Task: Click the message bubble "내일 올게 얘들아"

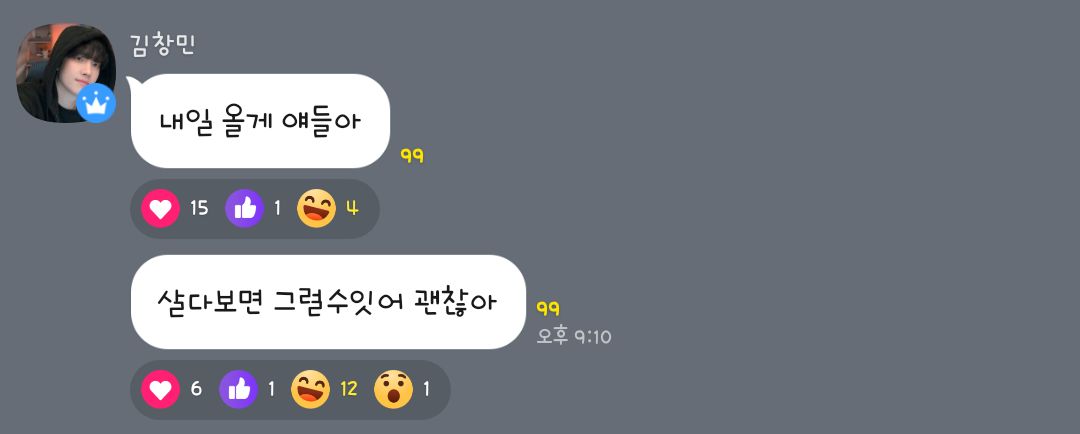Action: tap(260, 121)
